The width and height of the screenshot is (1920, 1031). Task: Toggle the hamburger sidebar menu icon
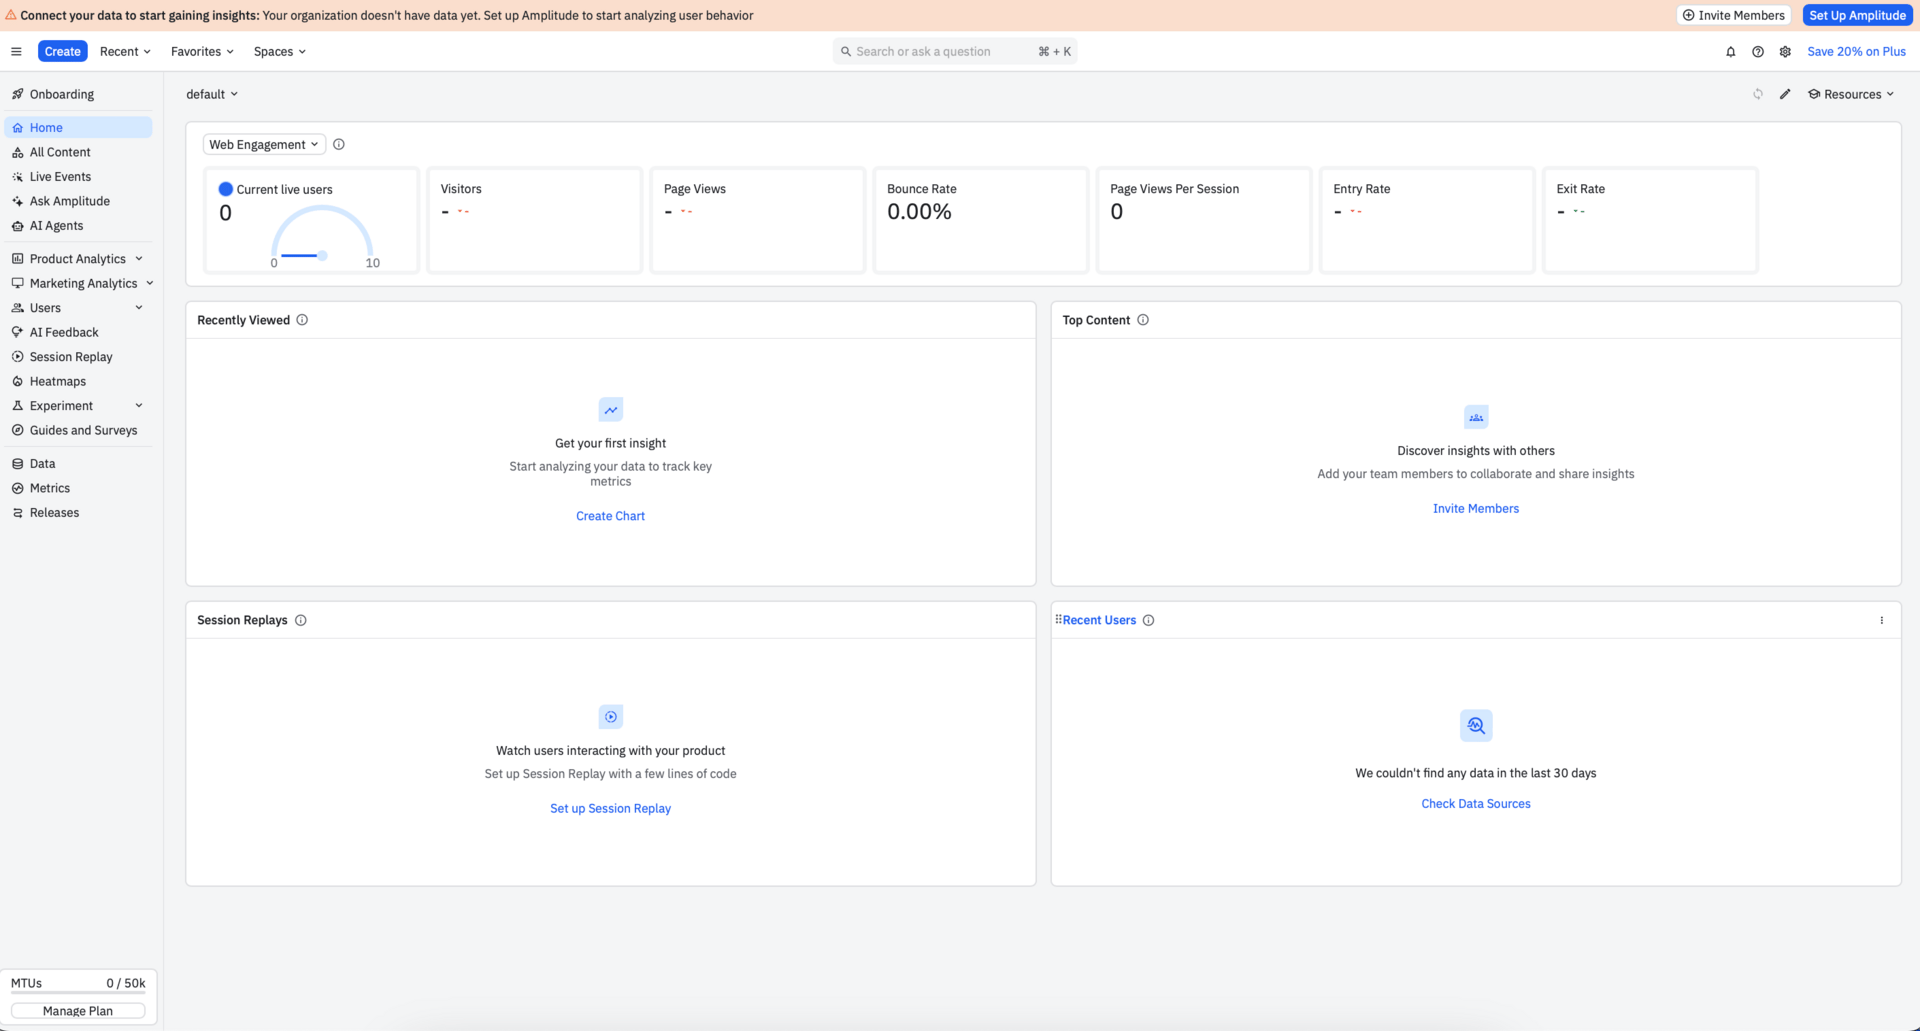16,52
